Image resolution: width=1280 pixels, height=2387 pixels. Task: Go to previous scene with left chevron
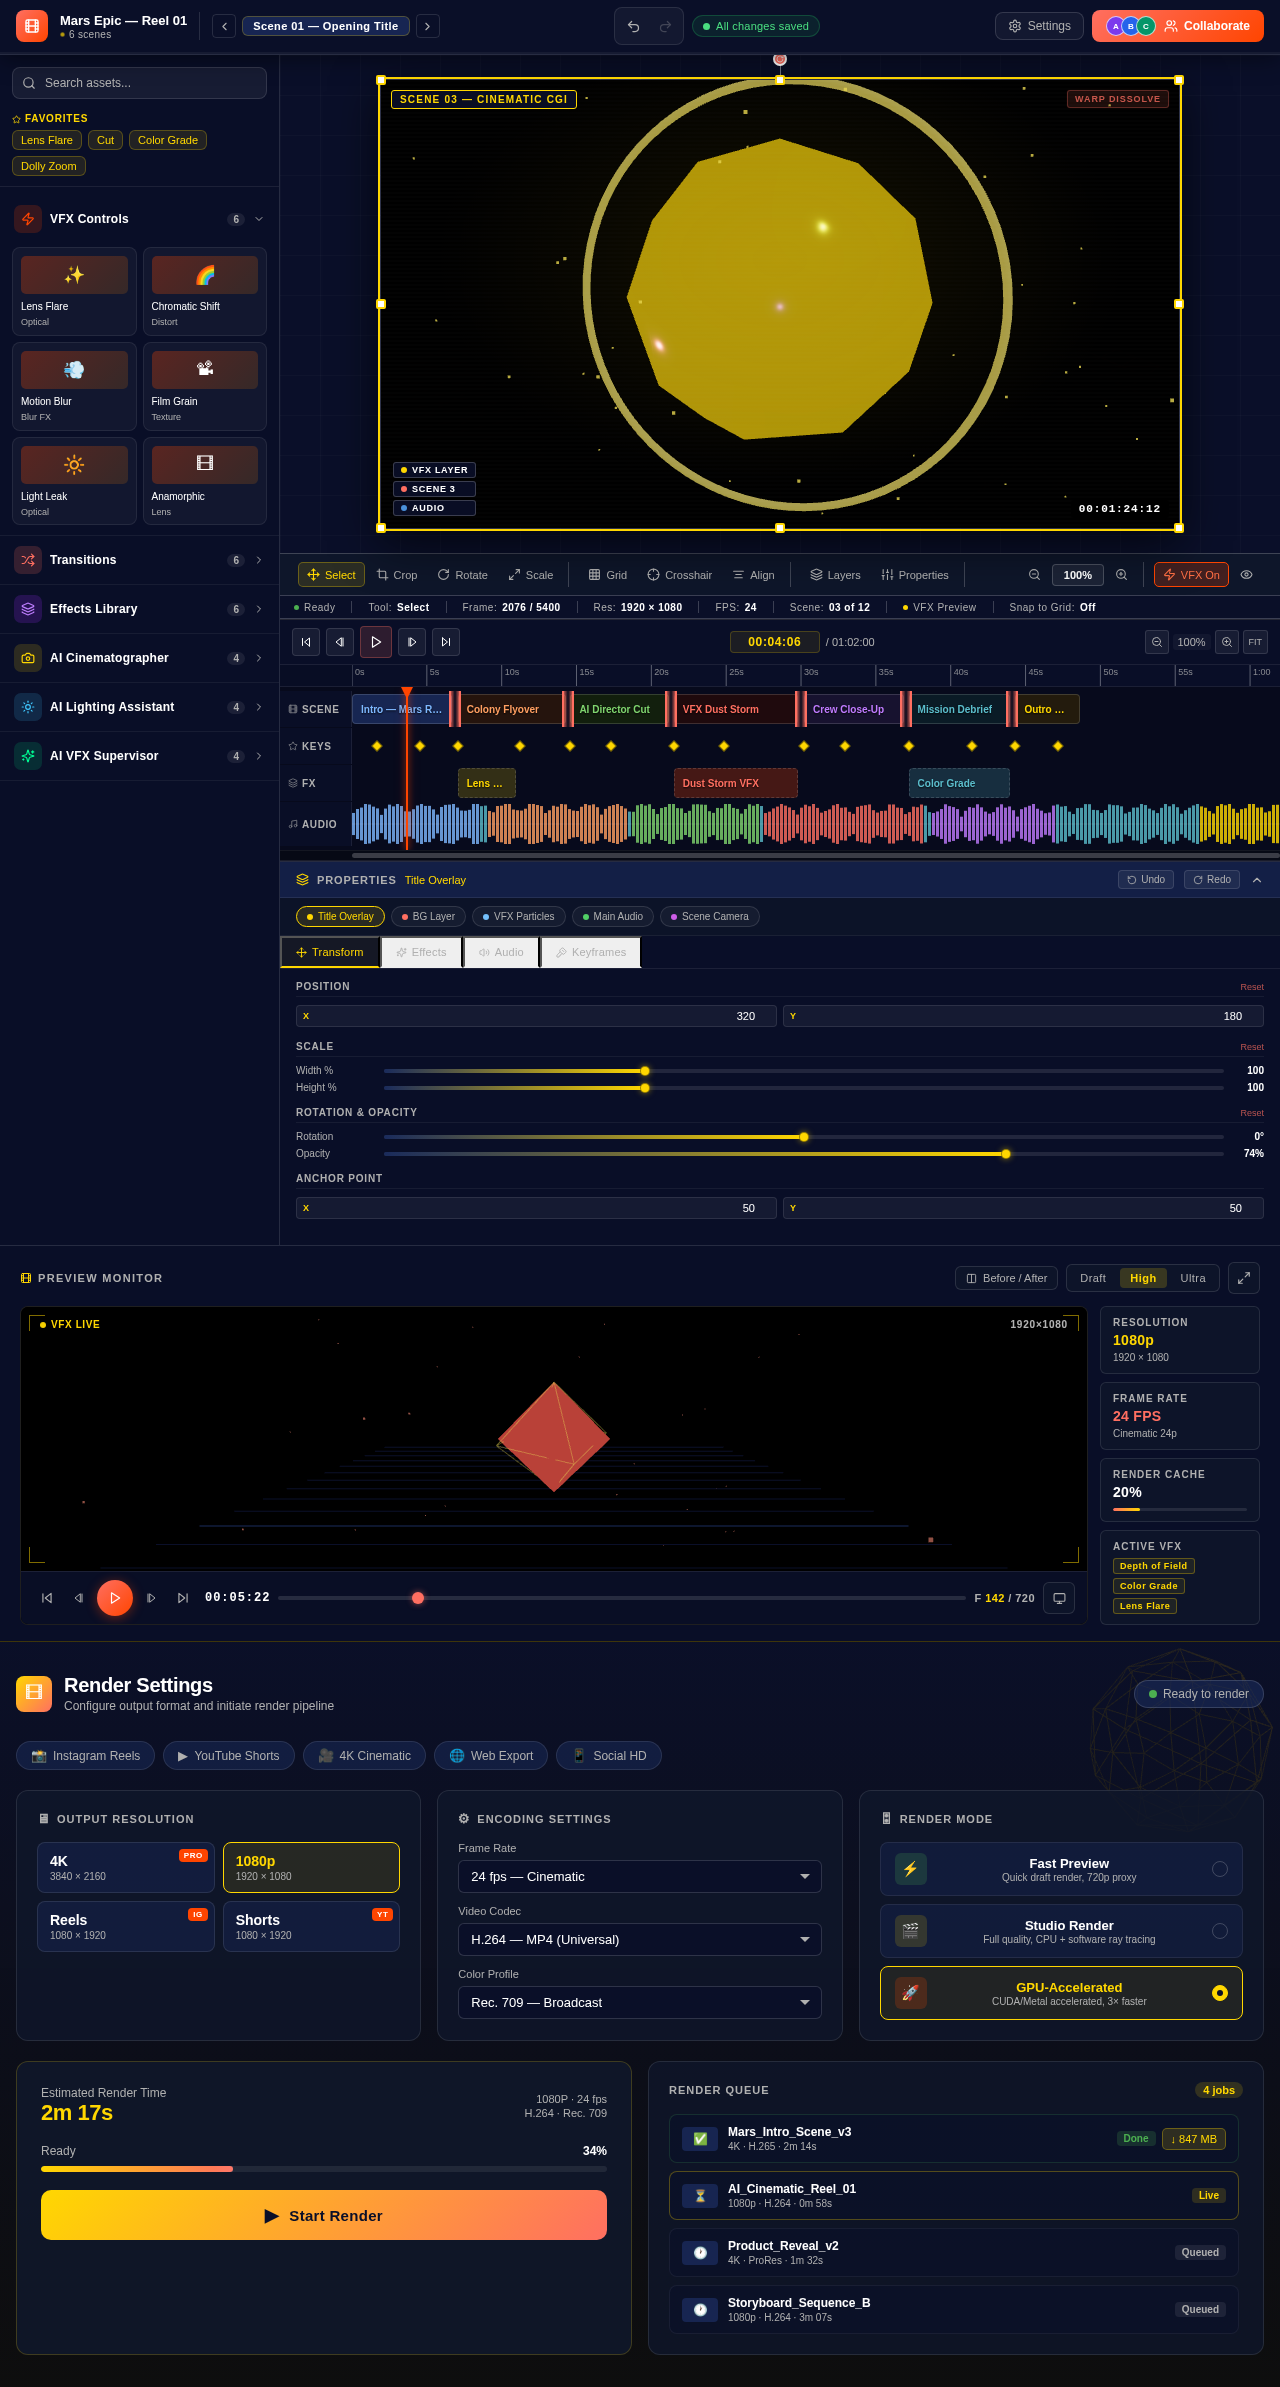[224, 26]
